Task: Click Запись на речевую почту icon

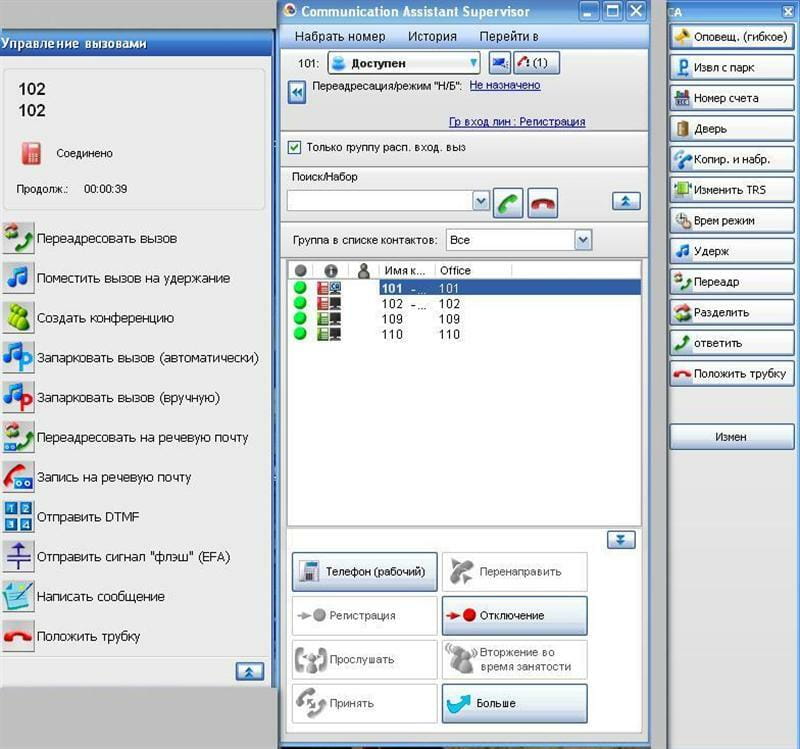Action: 18,477
